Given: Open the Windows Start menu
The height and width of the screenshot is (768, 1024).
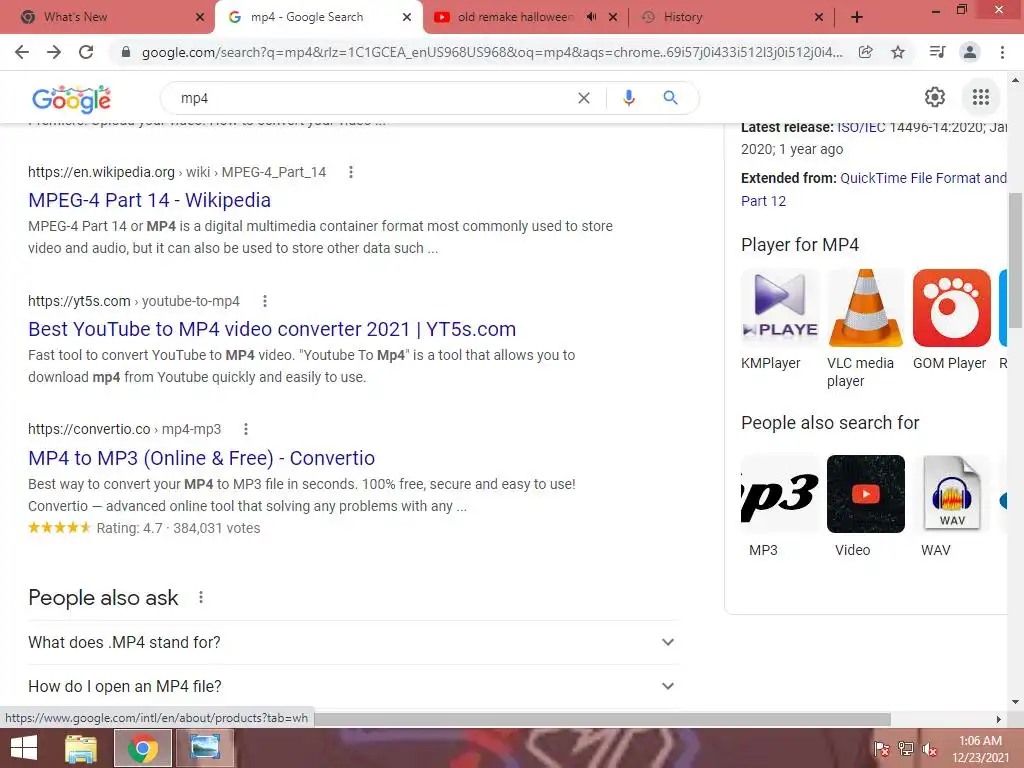Looking at the screenshot, I should click(x=24, y=748).
